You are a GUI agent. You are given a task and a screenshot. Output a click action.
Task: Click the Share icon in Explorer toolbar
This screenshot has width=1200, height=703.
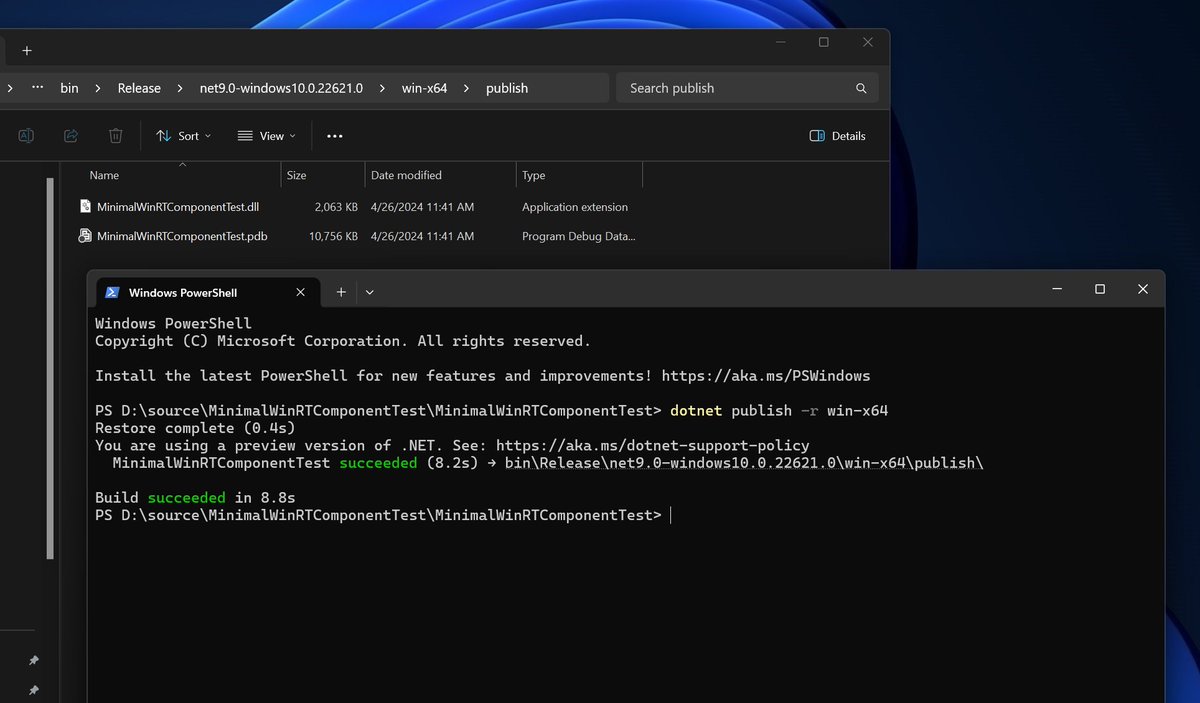pyautogui.click(x=71, y=136)
